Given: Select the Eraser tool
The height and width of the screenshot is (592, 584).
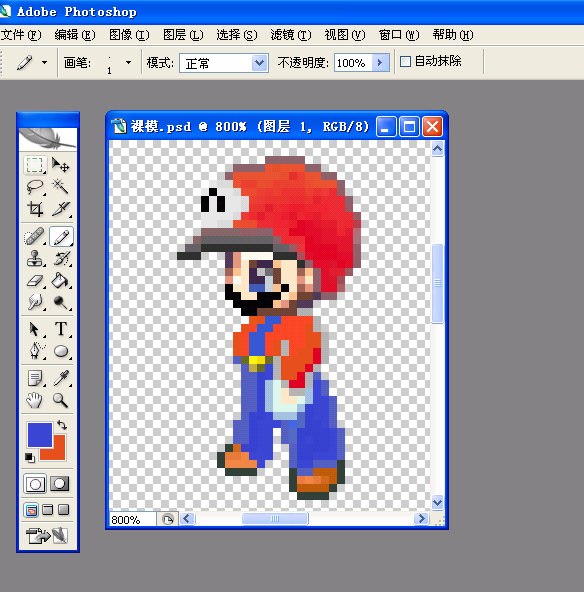Looking at the screenshot, I should coord(35,281).
